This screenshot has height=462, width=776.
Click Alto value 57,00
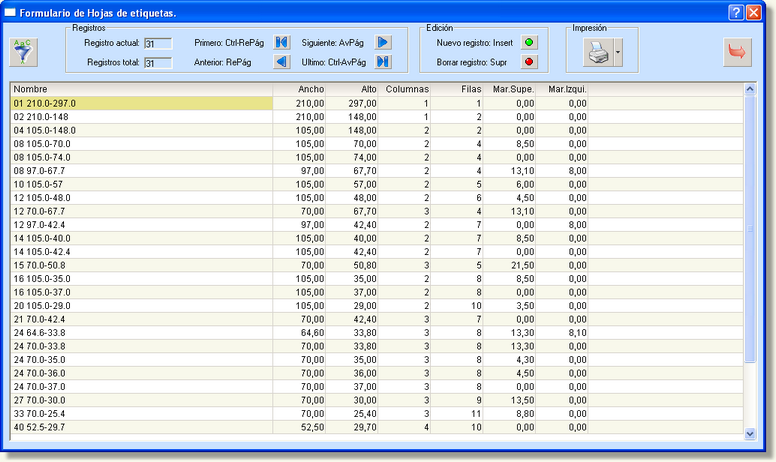(x=351, y=185)
